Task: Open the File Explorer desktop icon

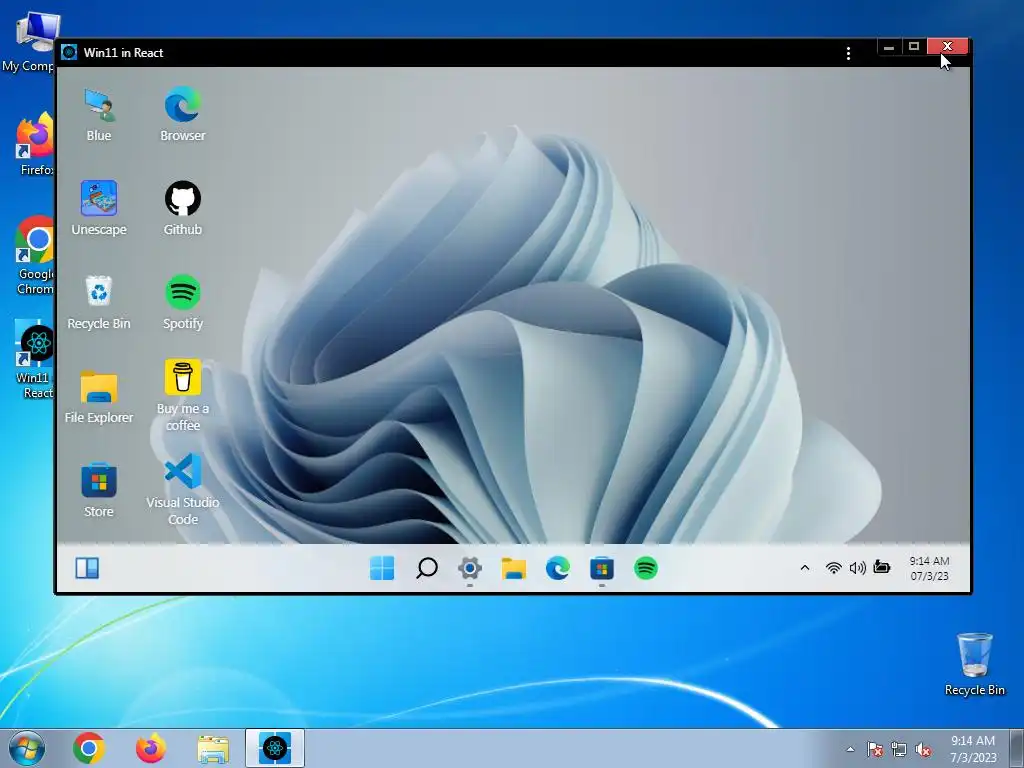Action: 99,397
